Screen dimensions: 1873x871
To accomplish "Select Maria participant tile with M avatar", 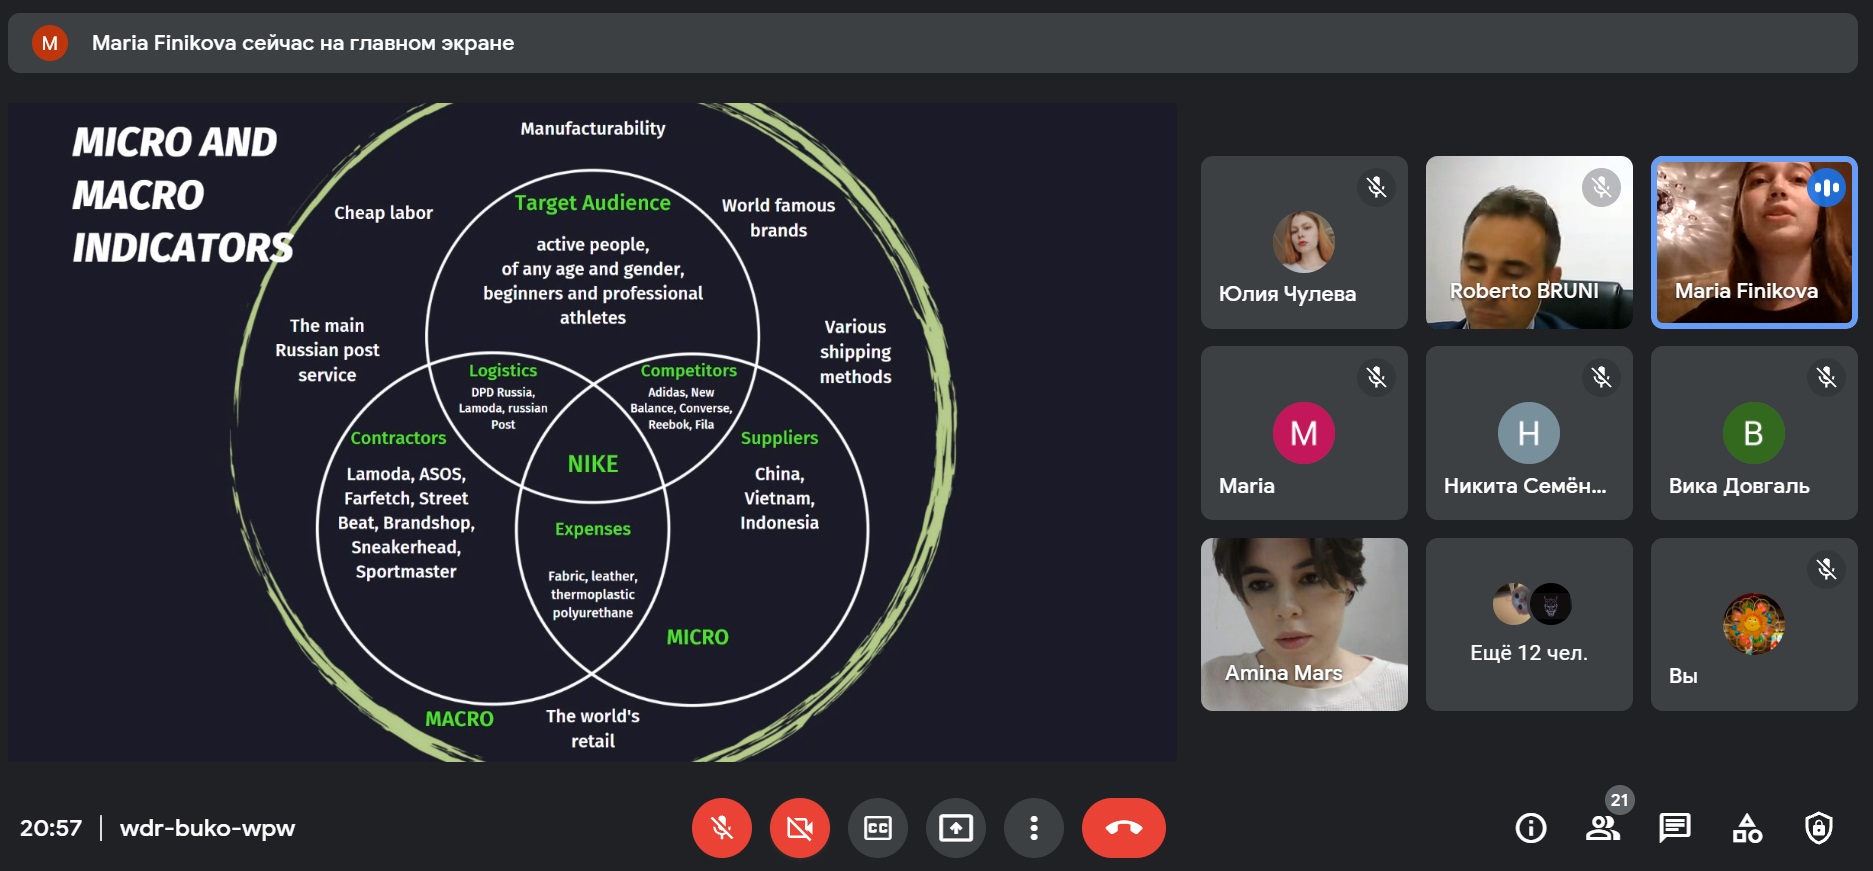I will 1304,433.
